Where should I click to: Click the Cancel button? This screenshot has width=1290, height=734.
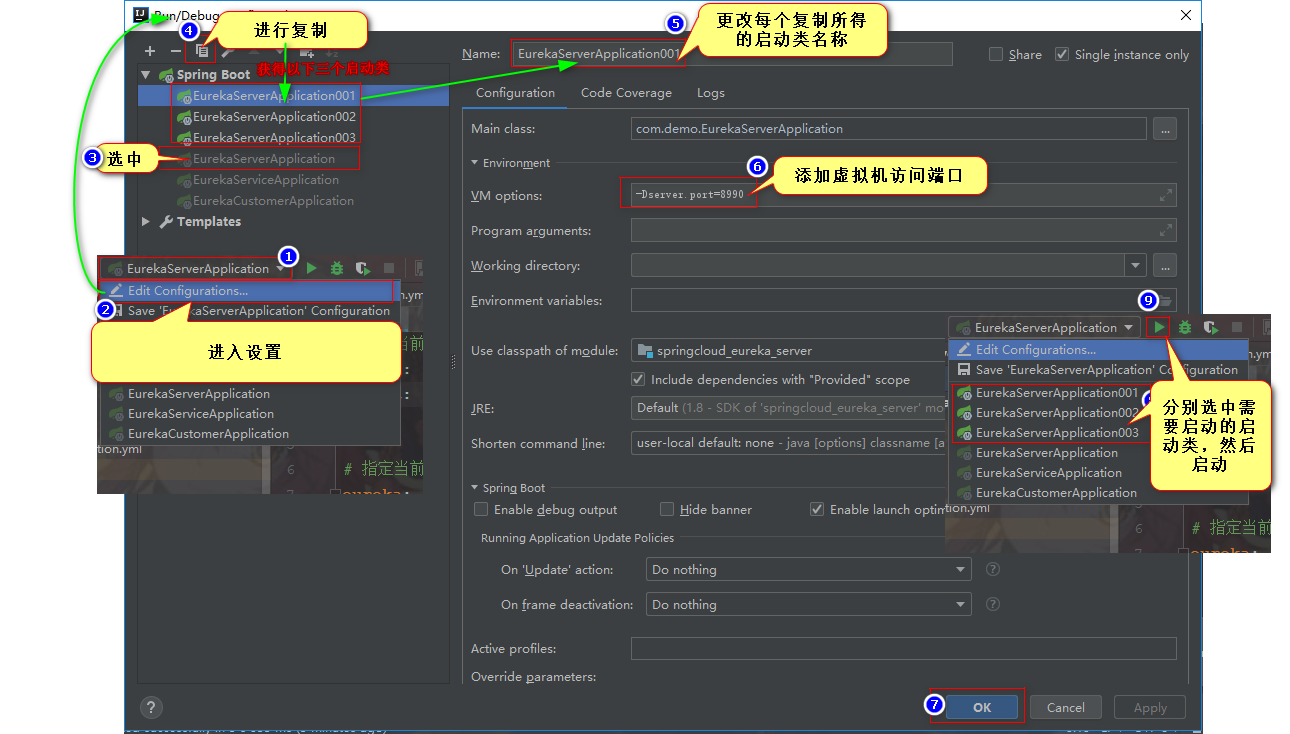coord(1065,707)
